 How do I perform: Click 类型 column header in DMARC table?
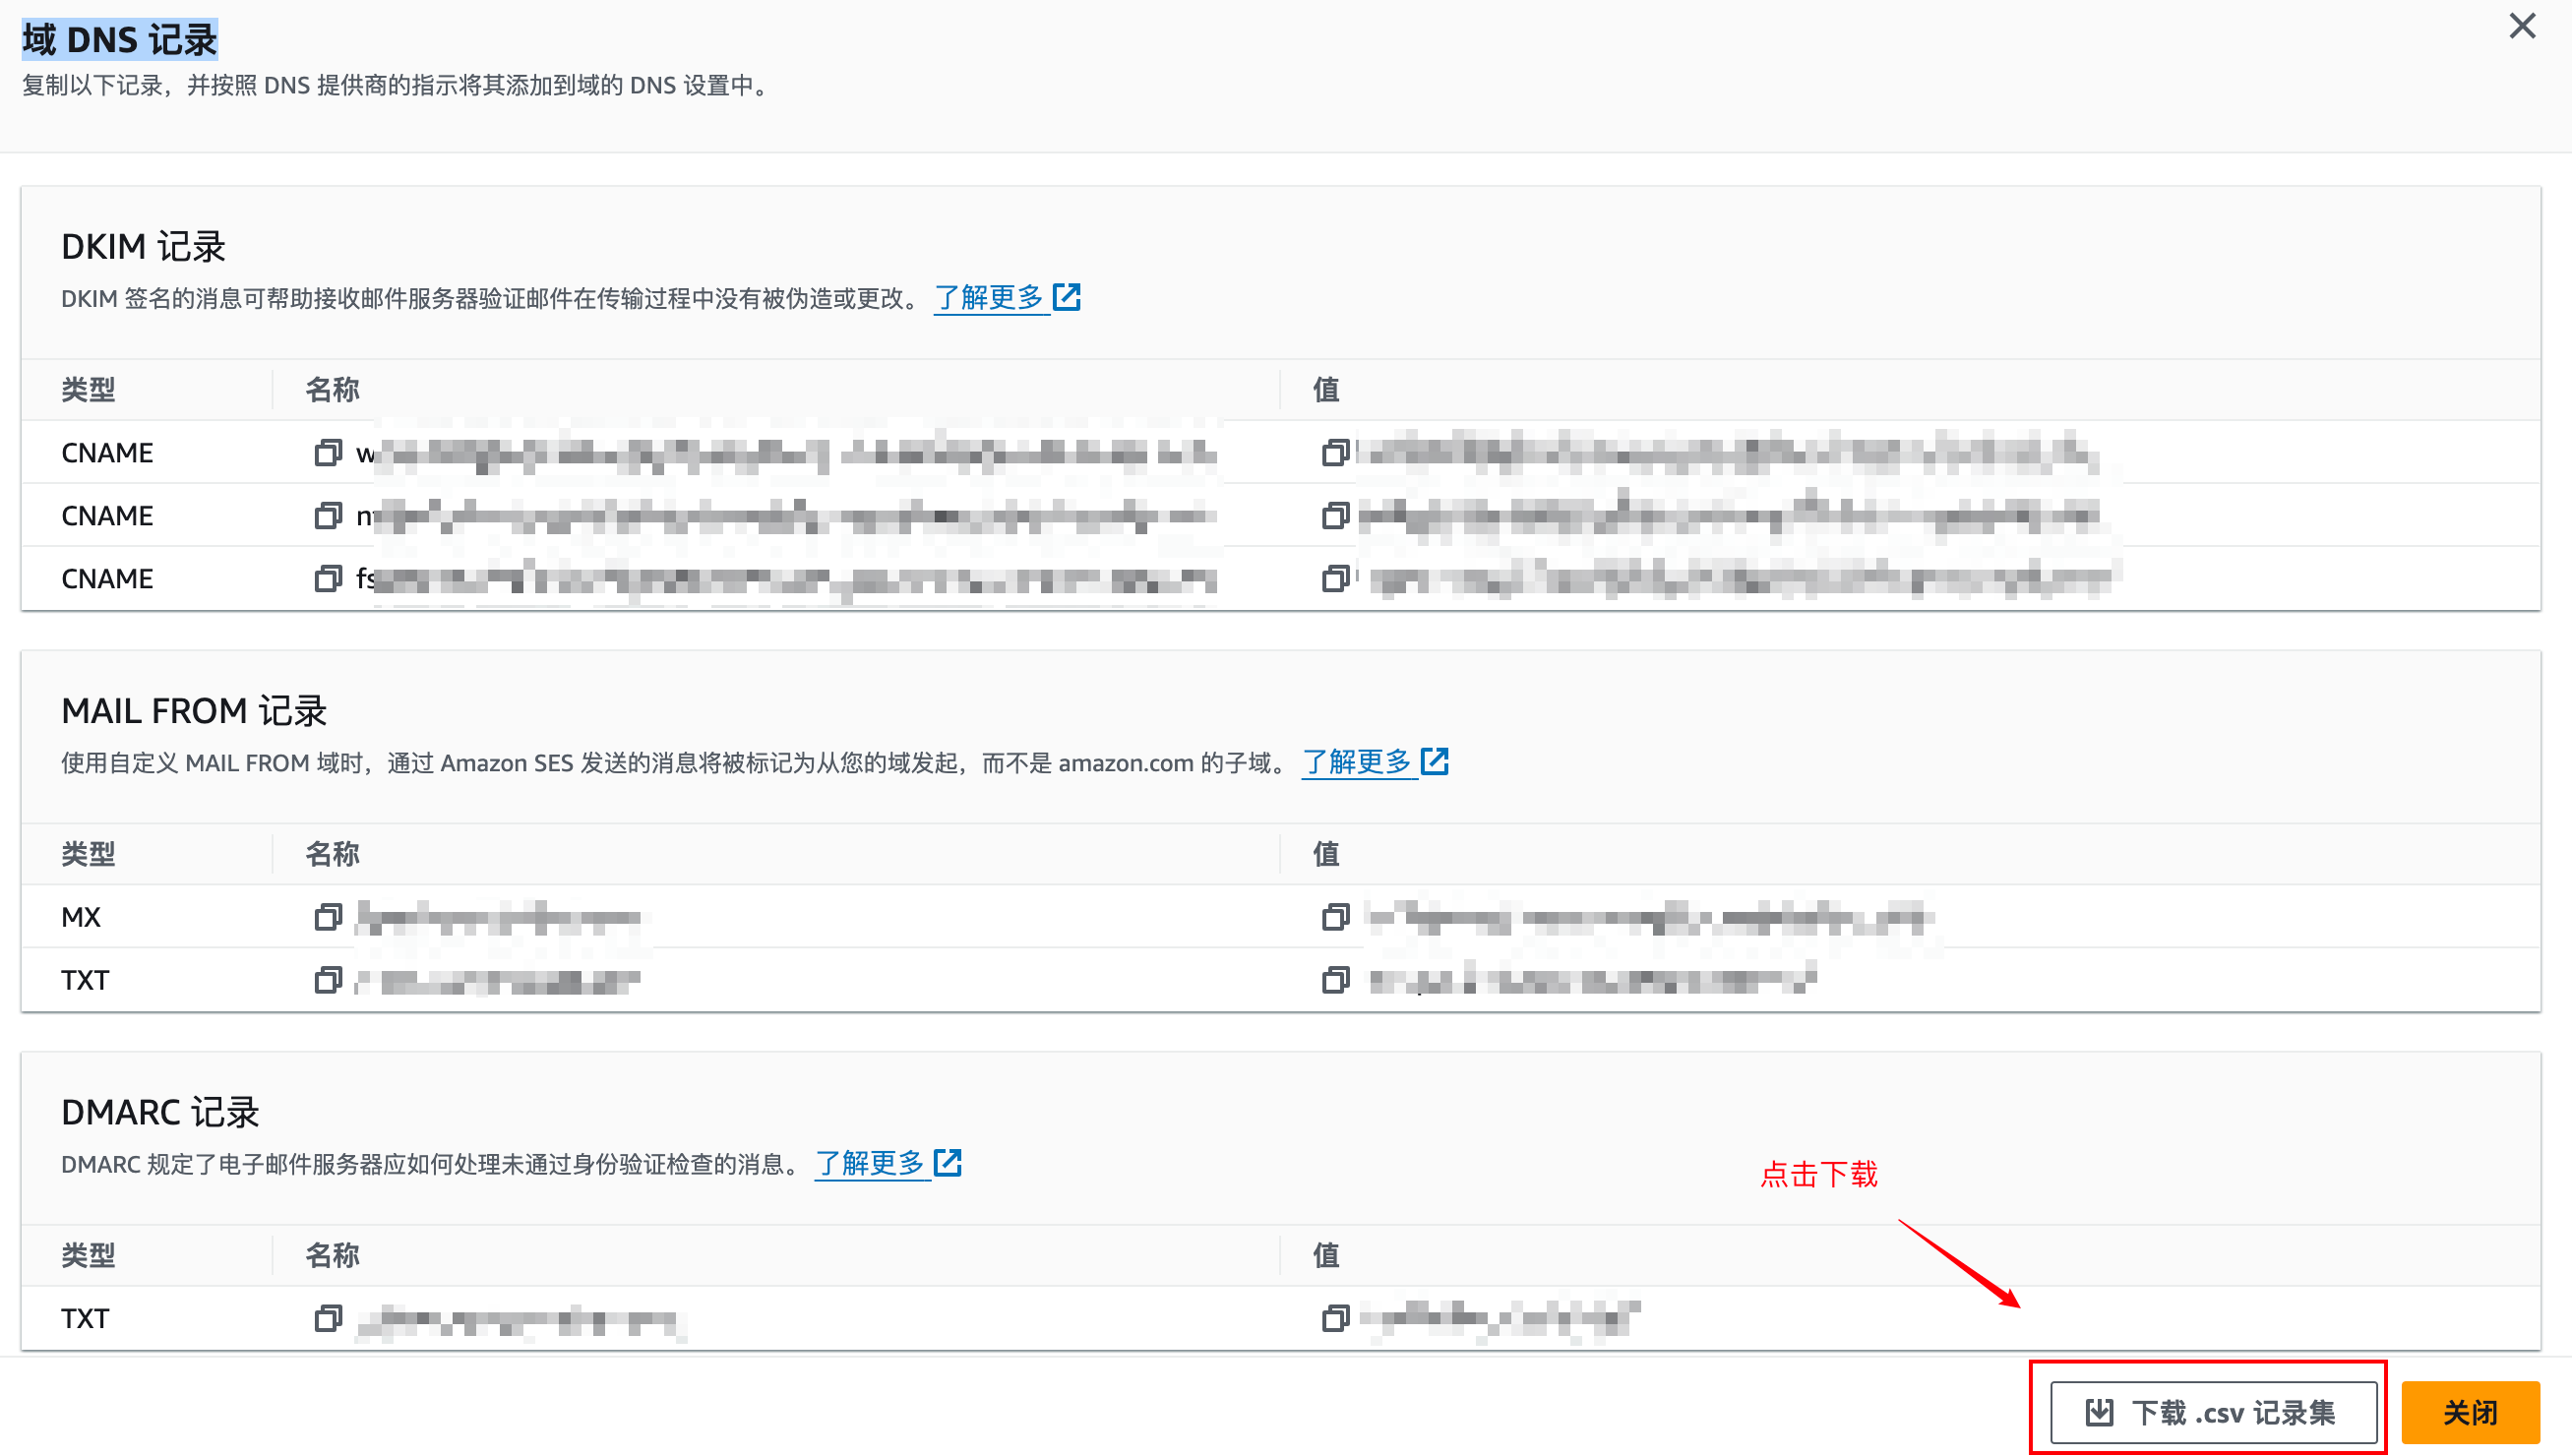[88, 1255]
